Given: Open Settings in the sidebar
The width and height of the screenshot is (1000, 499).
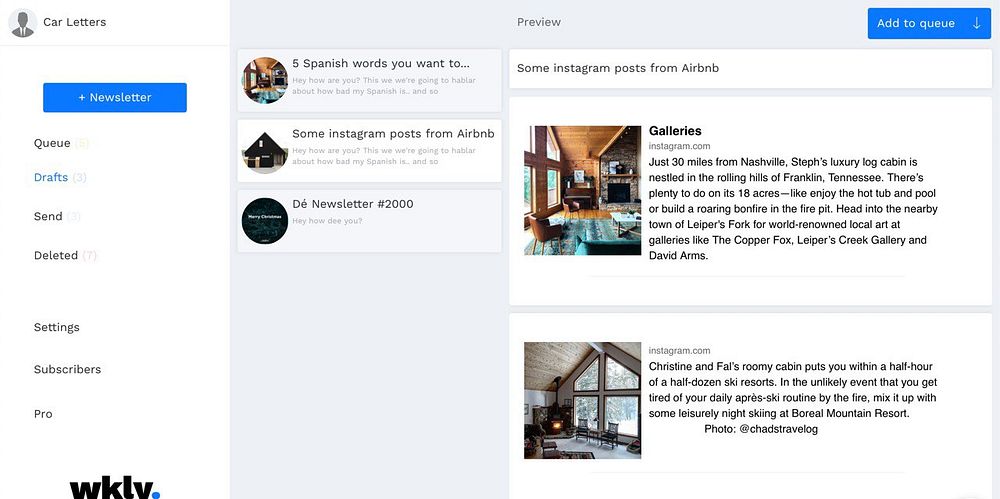Looking at the screenshot, I should 57,327.
